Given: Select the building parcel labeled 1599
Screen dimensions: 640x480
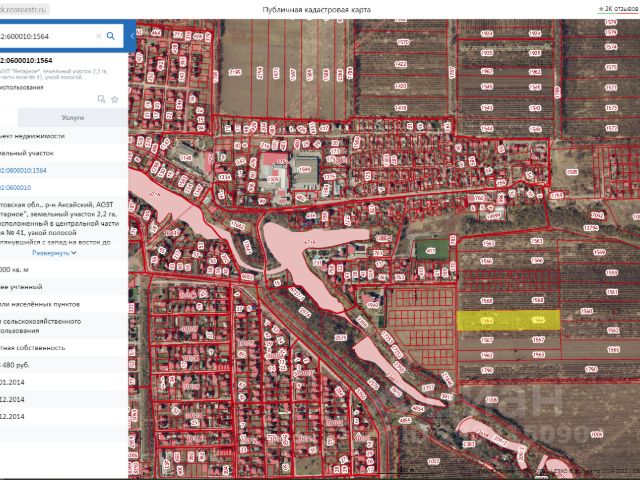Looking at the screenshot, I should coord(304,169).
